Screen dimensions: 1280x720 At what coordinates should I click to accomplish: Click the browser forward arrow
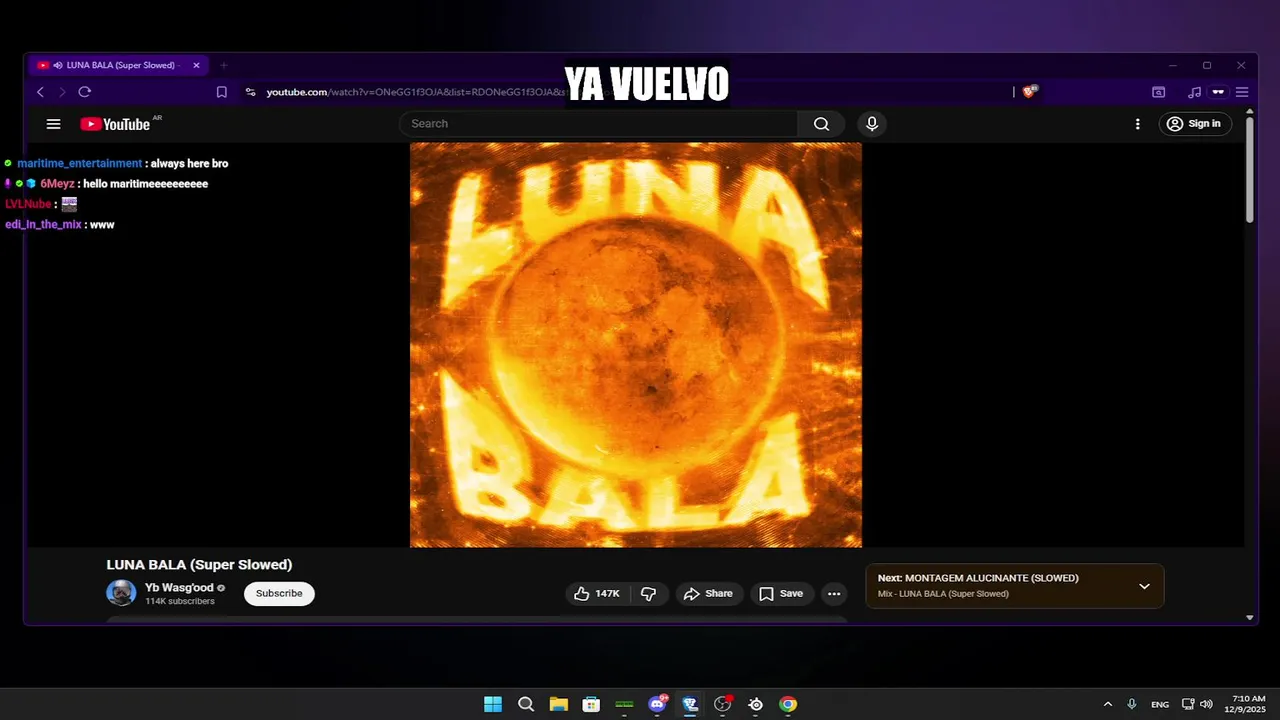click(x=62, y=92)
